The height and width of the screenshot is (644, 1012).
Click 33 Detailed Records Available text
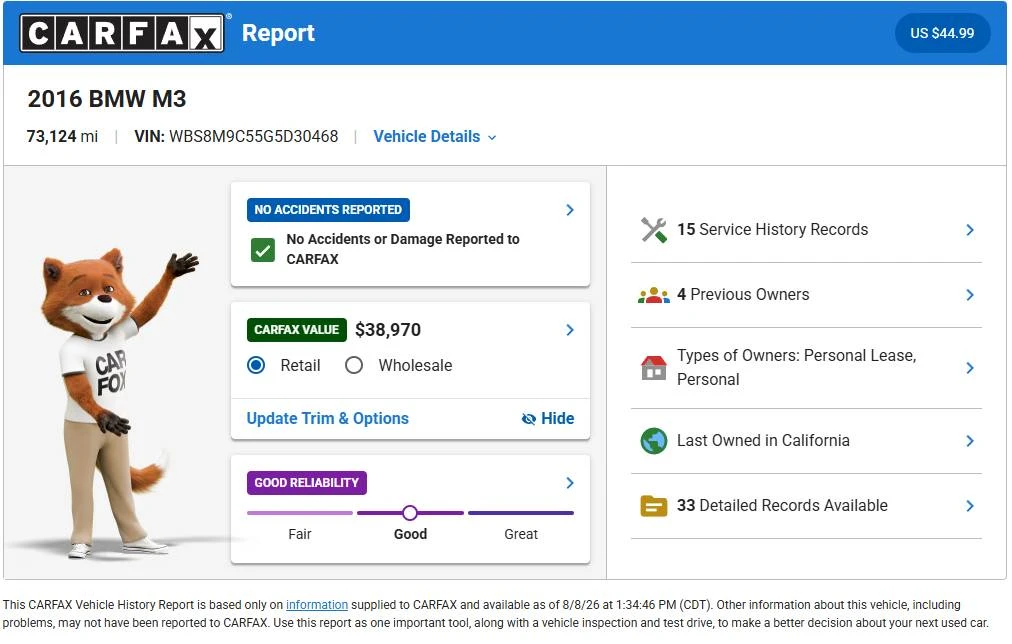[x=782, y=506]
